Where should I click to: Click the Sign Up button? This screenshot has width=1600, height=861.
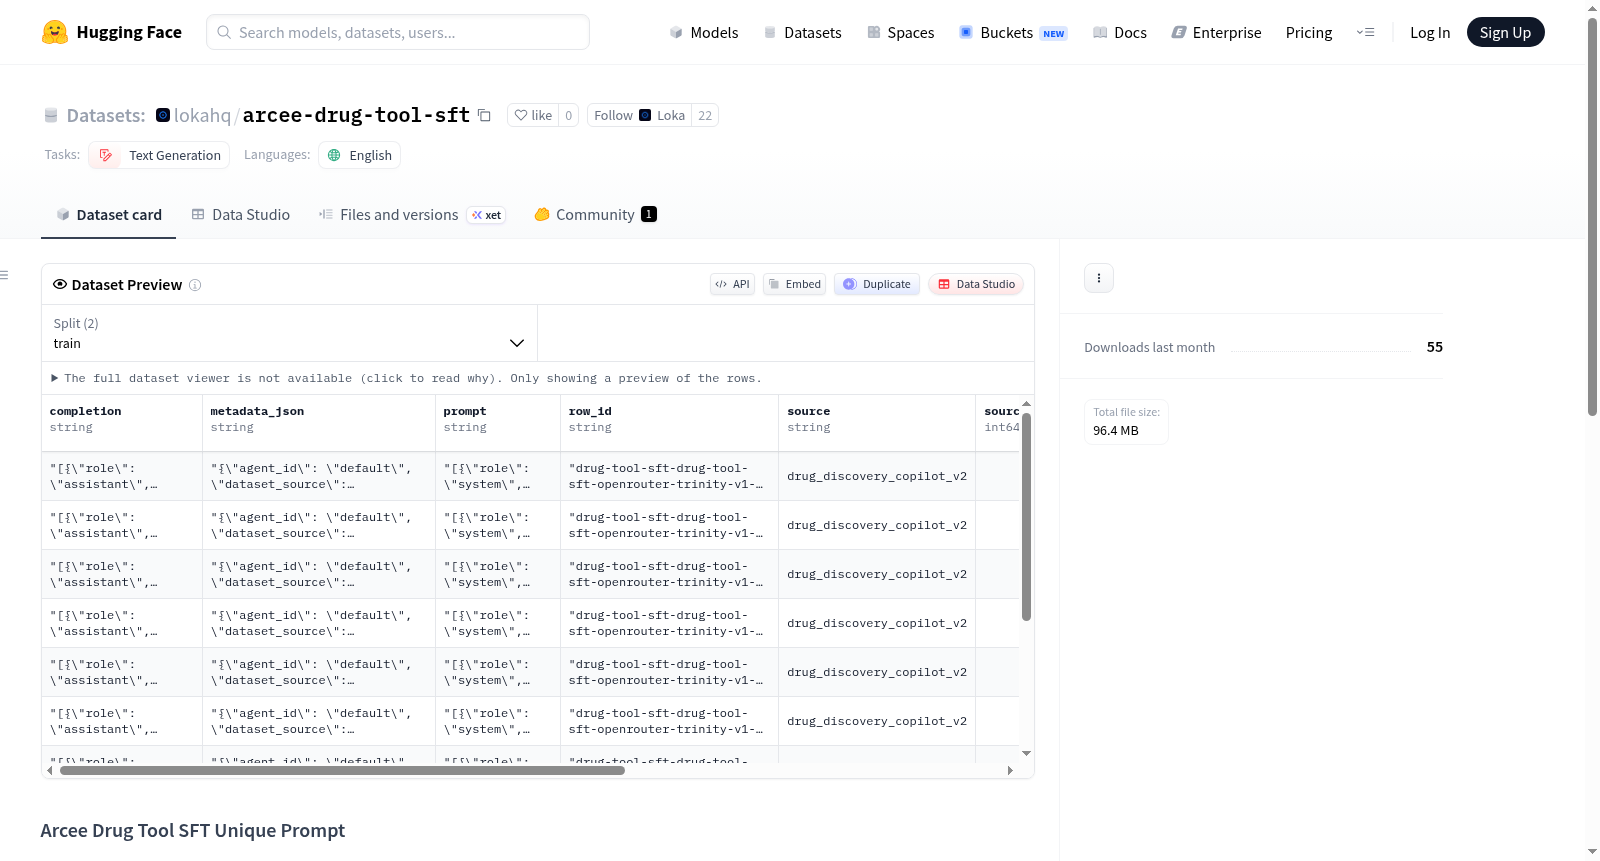[1505, 32]
